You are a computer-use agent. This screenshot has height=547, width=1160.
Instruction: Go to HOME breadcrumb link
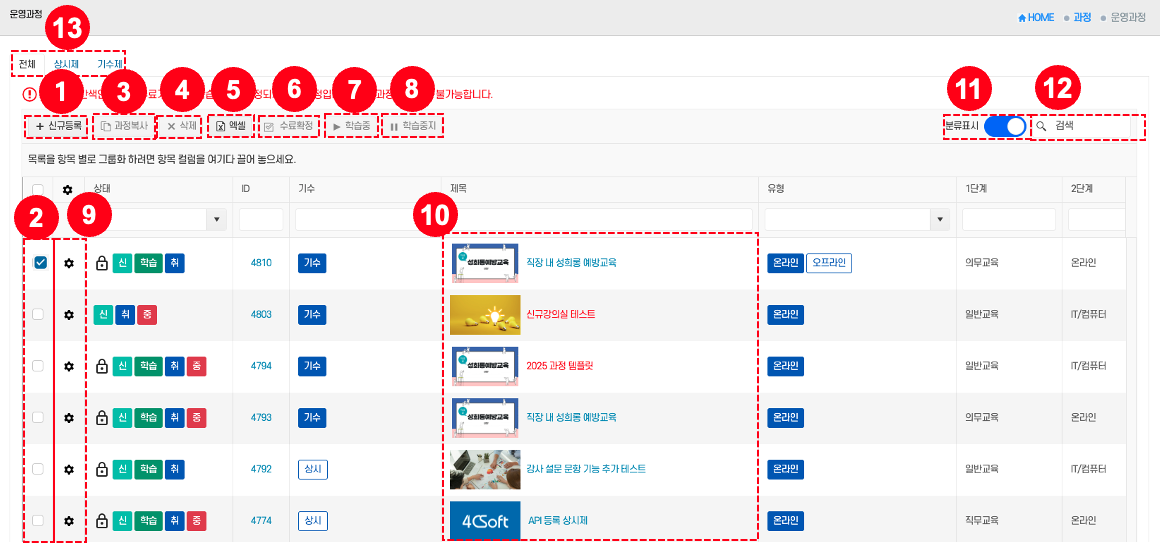1035,18
